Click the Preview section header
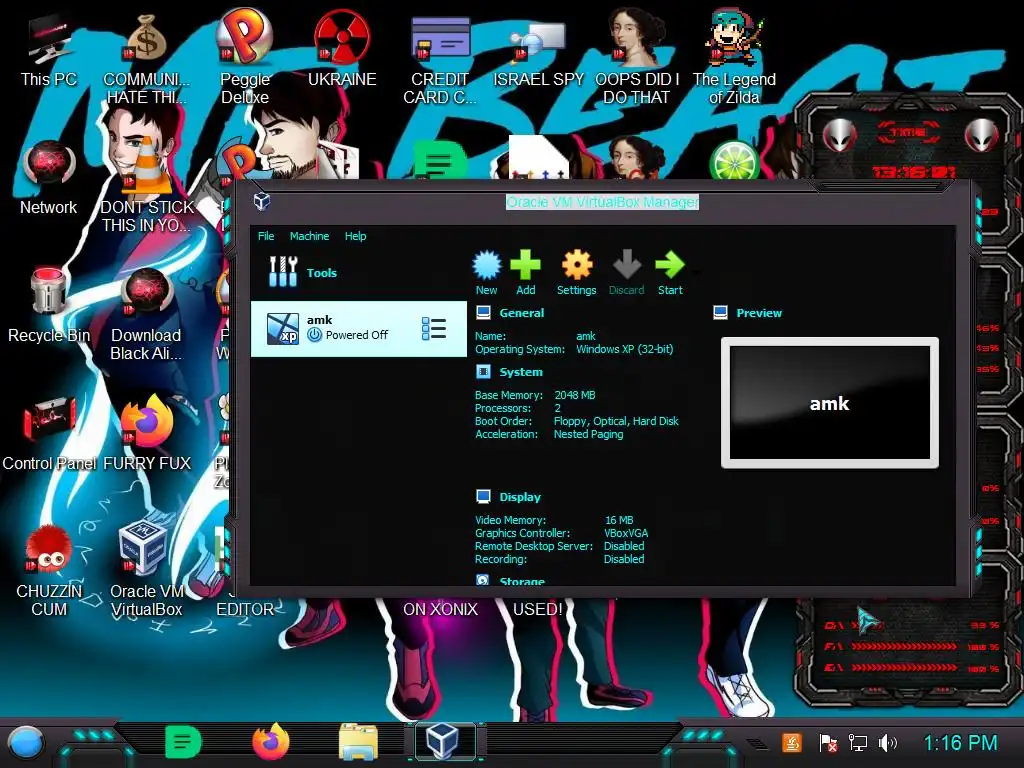1024x768 pixels. click(x=759, y=313)
